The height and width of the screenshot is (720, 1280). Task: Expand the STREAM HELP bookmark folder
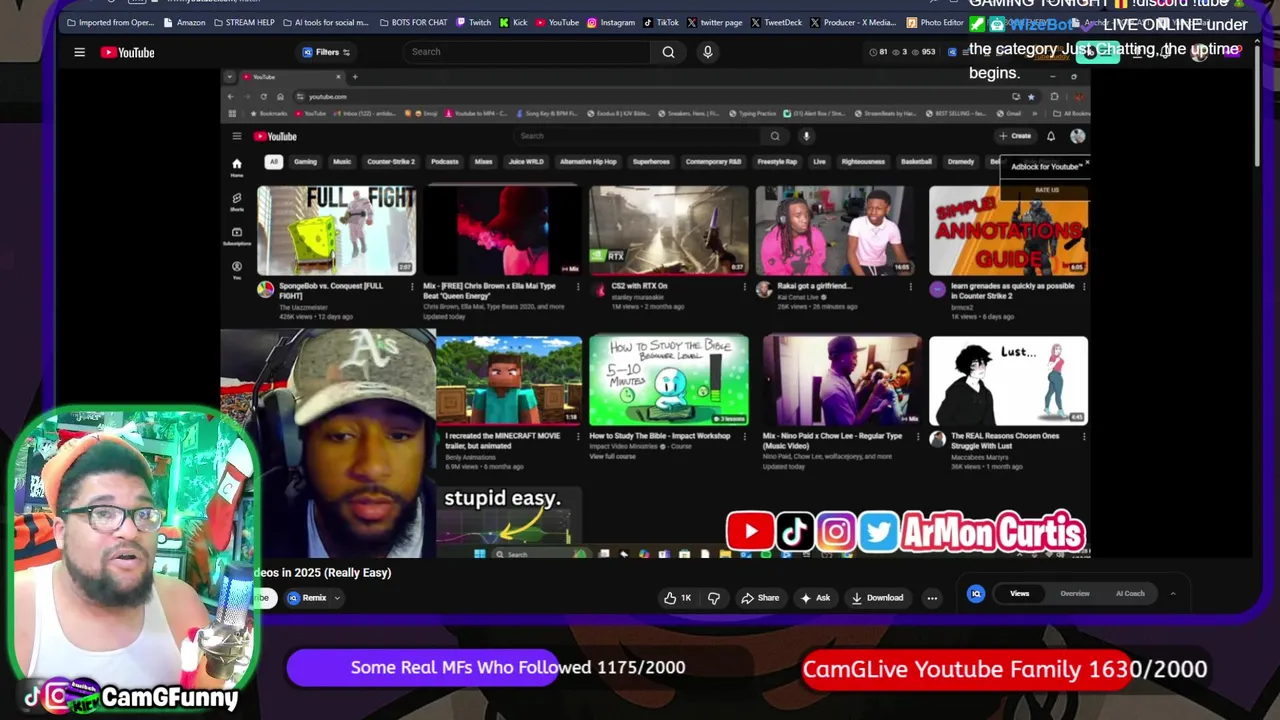[x=245, y=22]
